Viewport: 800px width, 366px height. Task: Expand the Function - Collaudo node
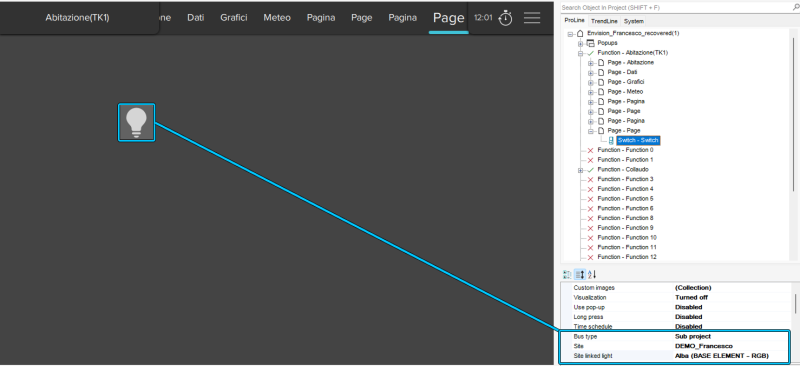(581, 170)
